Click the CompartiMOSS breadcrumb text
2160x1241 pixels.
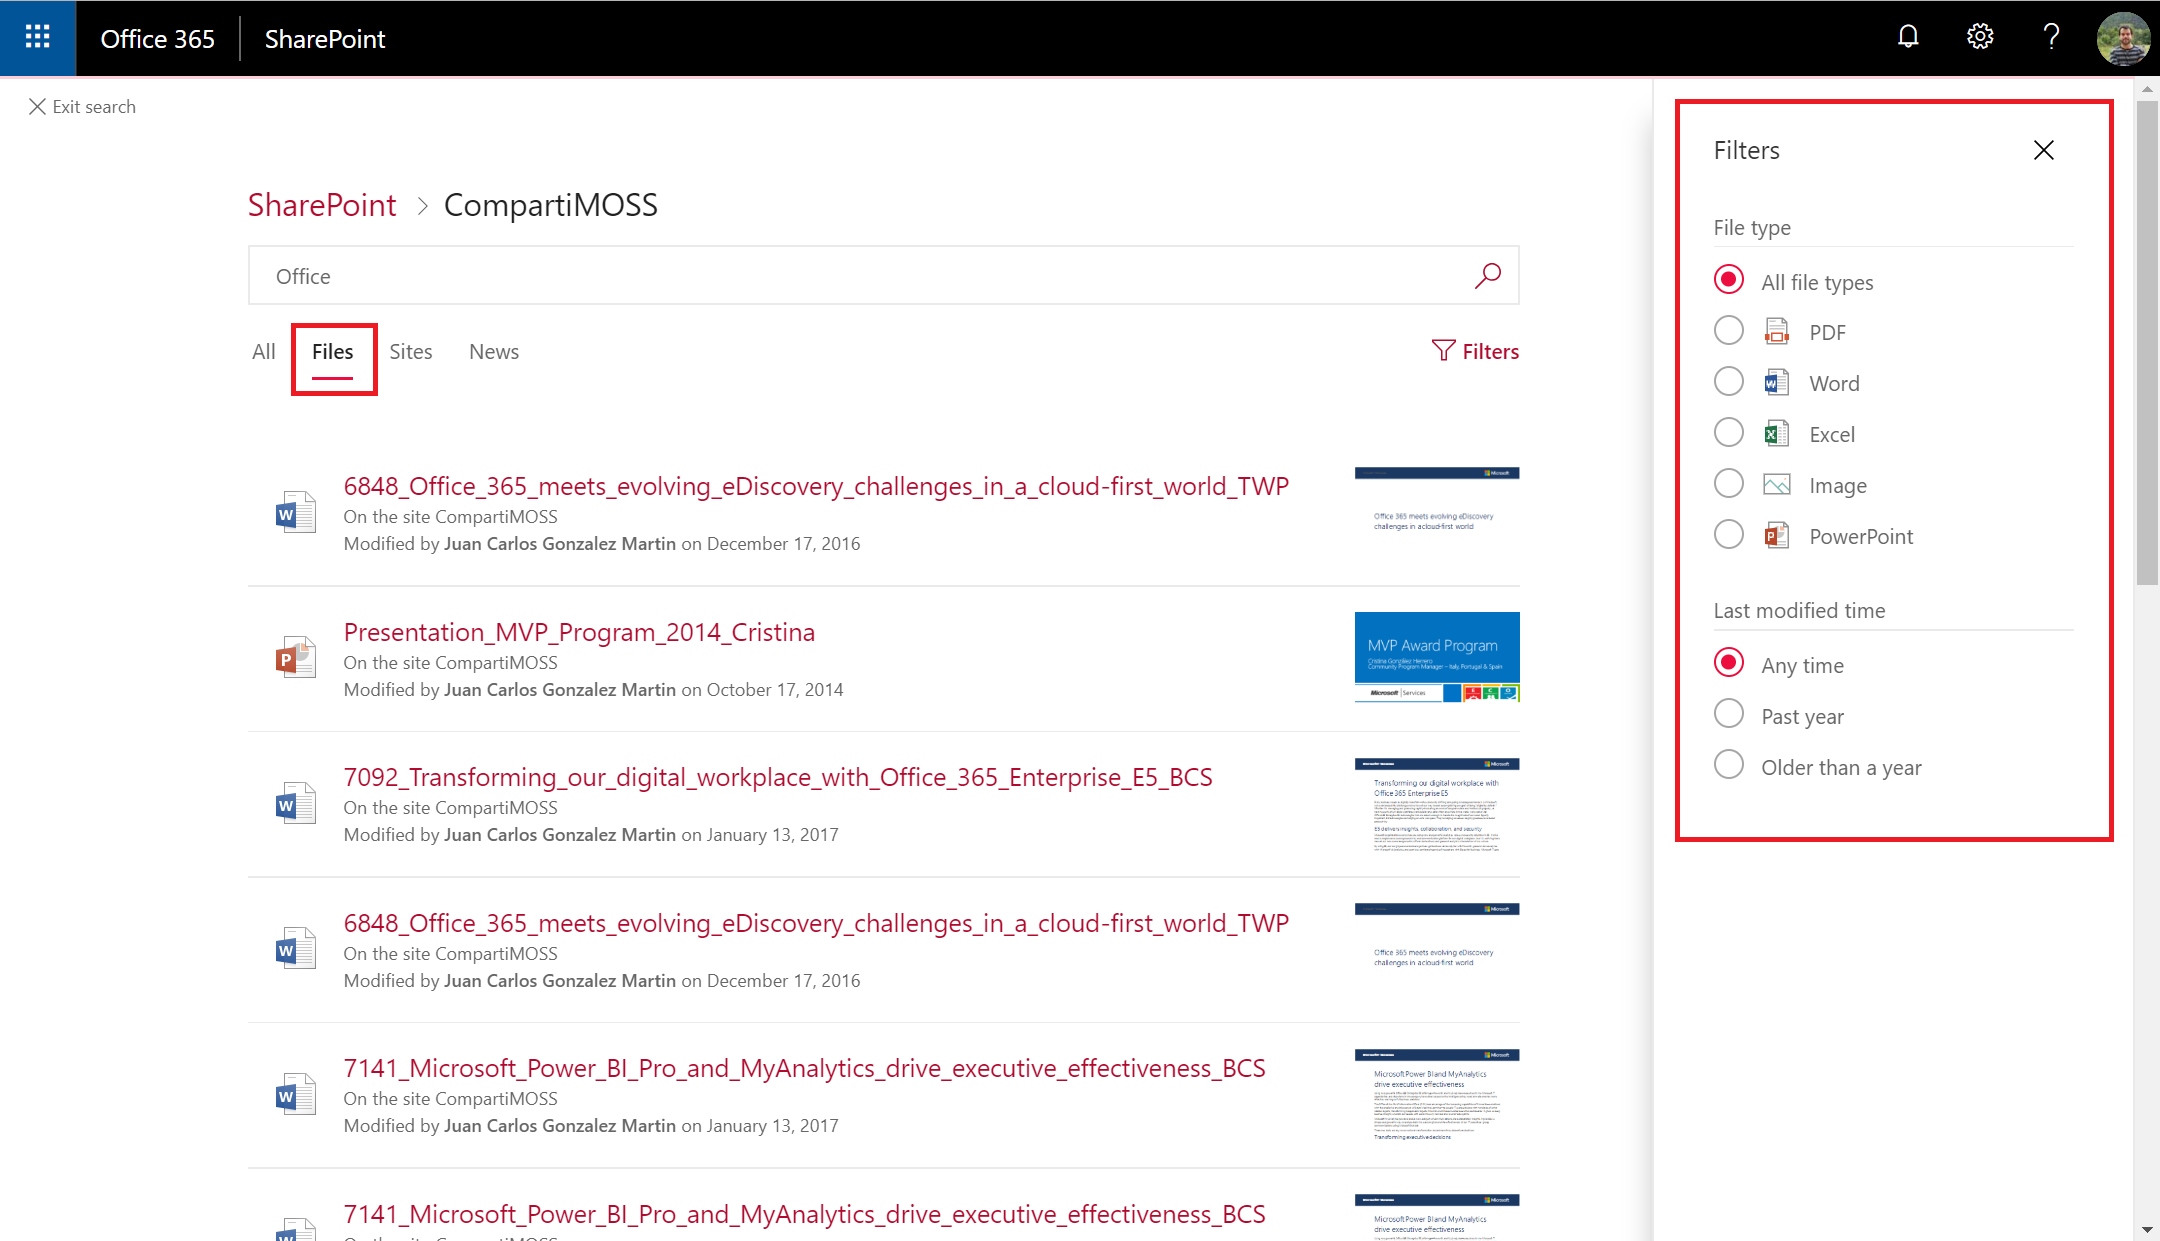tap(551, 205)
